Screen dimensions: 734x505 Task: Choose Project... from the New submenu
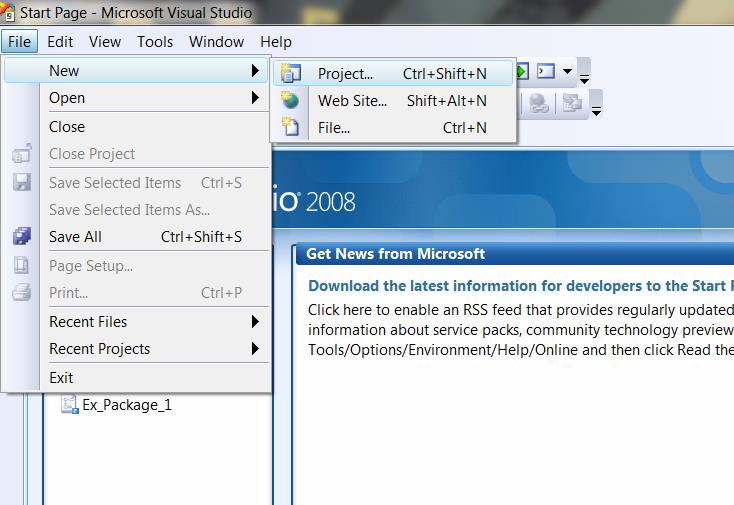coord(345,73)
